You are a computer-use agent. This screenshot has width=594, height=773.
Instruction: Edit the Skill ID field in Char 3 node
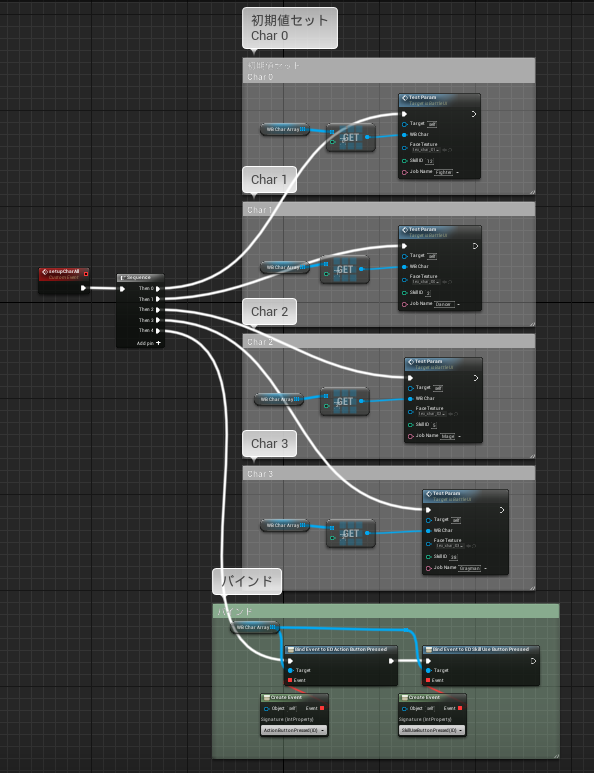click(454, 558)
